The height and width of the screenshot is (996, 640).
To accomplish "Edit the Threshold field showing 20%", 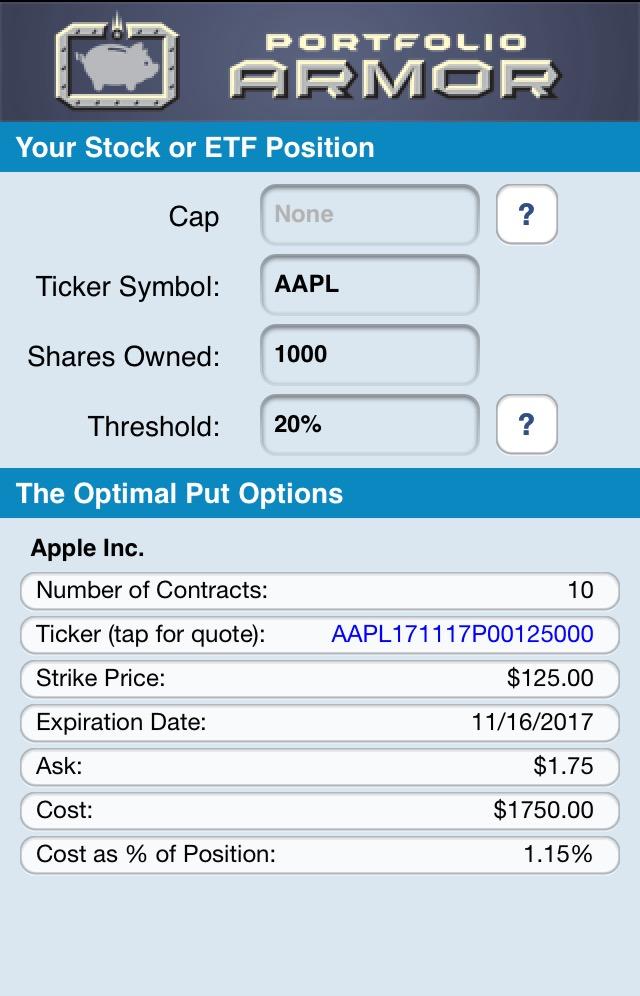I will pos(370,424).
